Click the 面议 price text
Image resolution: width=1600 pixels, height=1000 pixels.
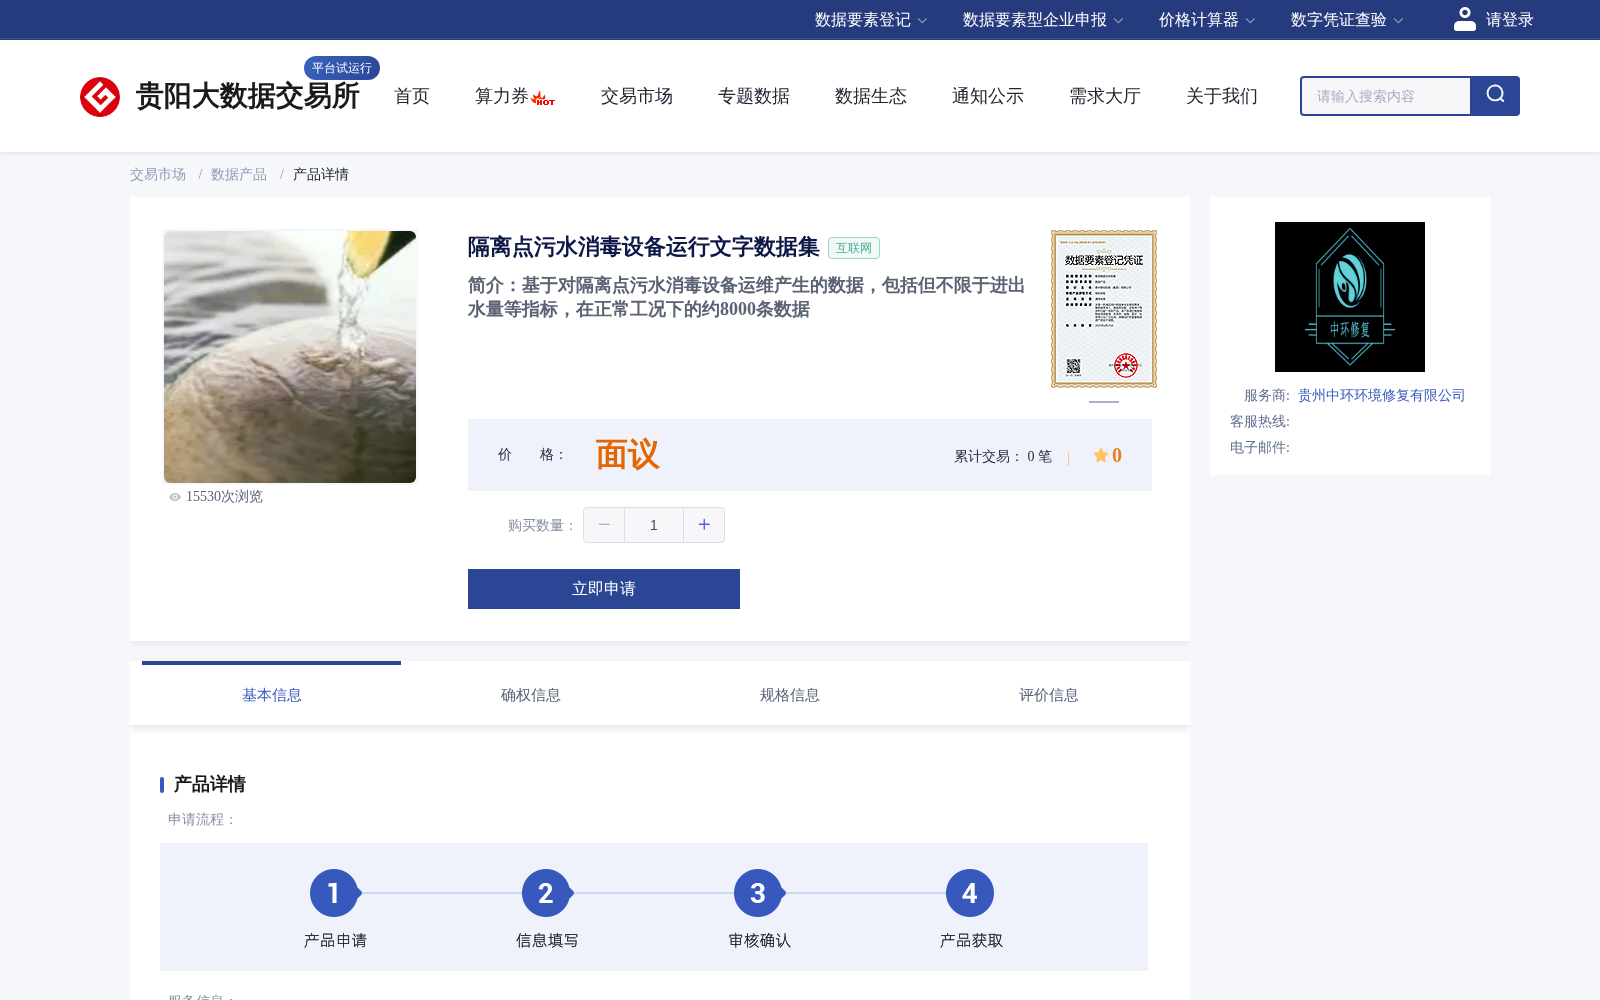(x=628, y=455)
